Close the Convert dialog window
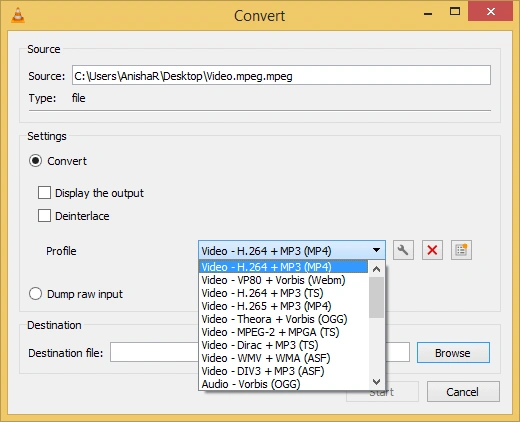This screenshot has height=422, width=520. point(490,11)
